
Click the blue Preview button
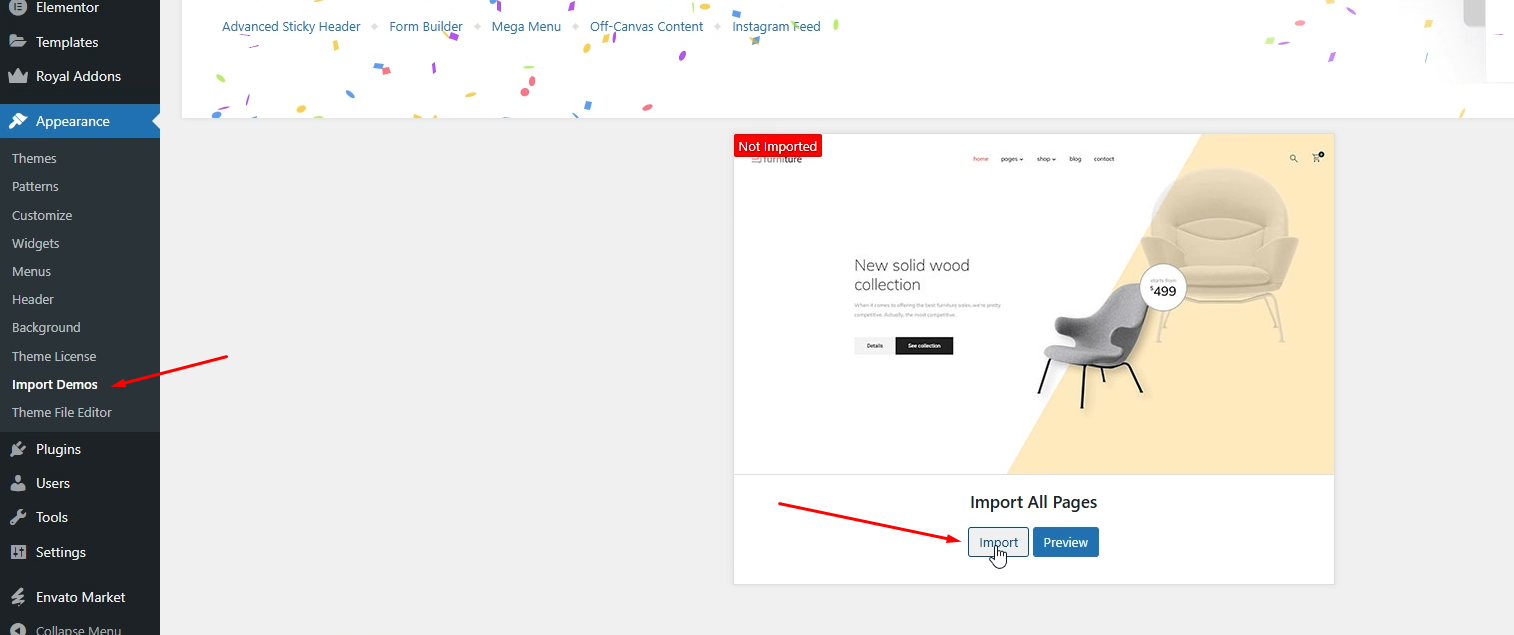pos(1065,541)
